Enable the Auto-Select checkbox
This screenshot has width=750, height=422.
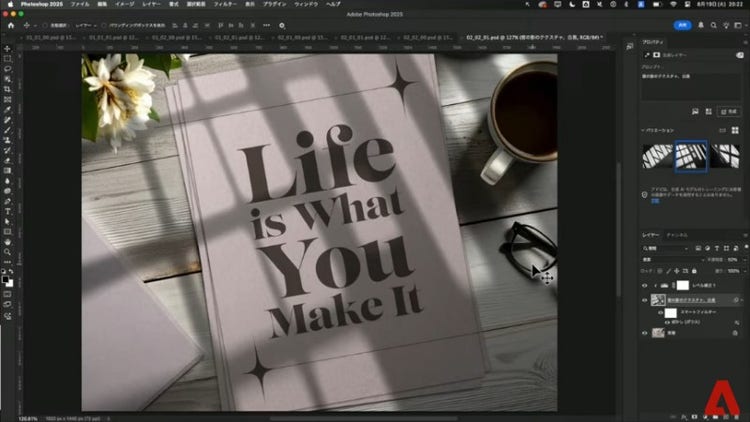[x=43, y=25]
